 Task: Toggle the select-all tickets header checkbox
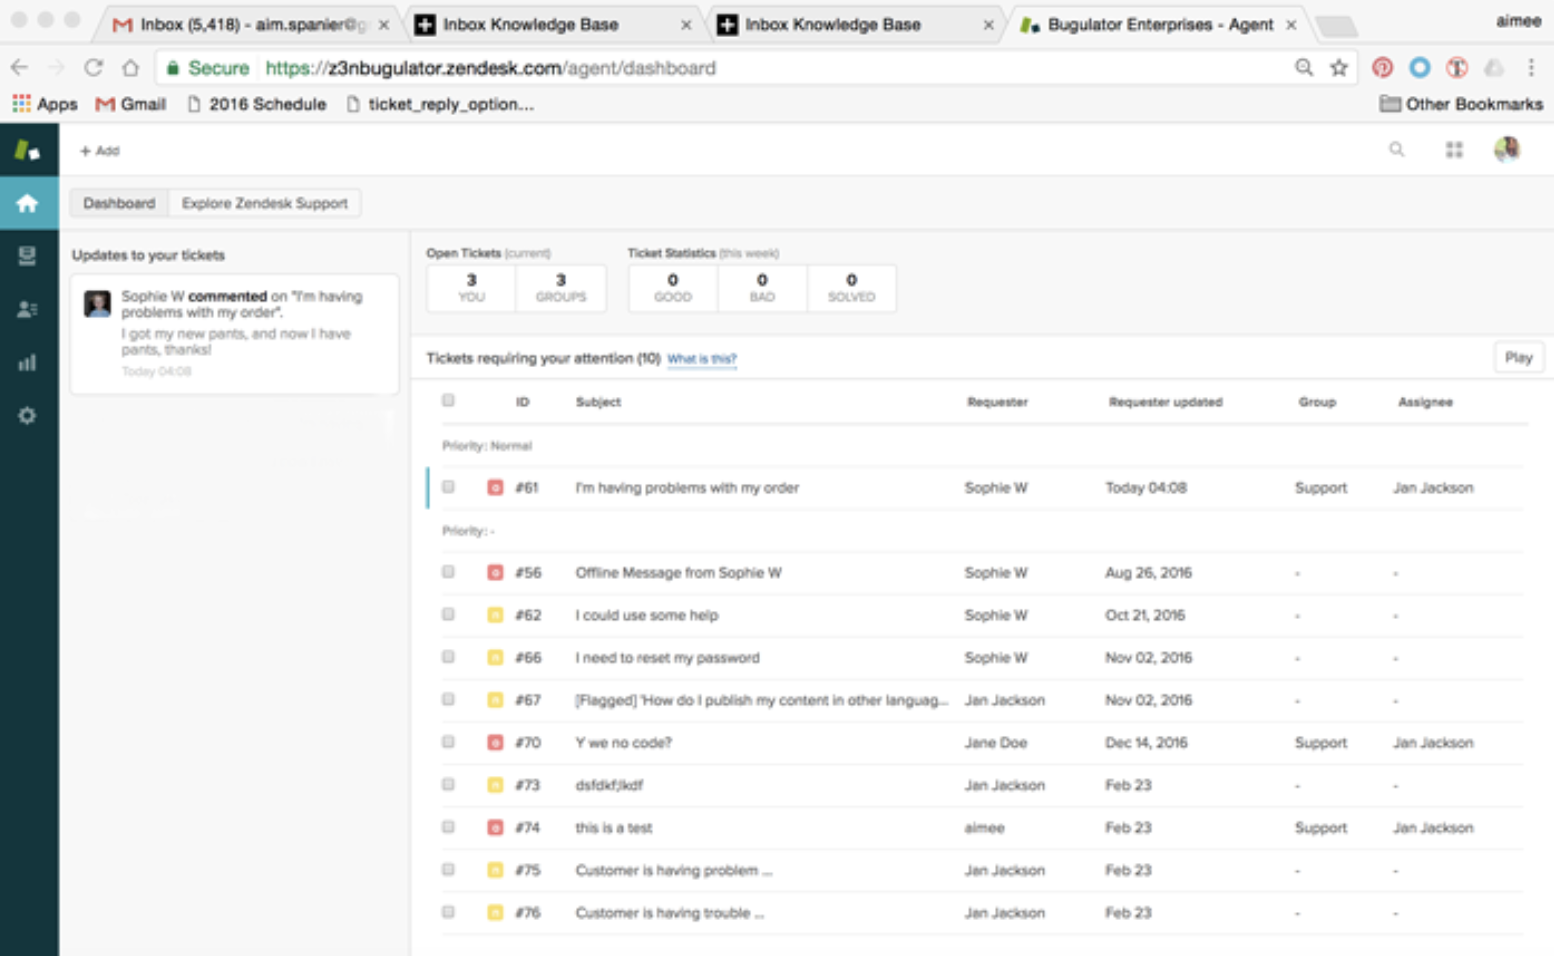click(x=448, y=401)
